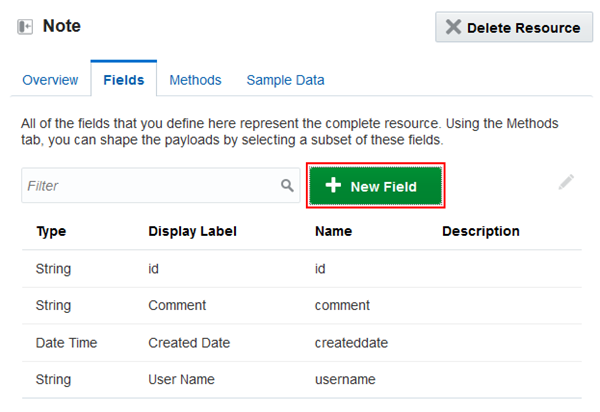Click String type in the Comment row
The image size is (600, 412).
point(53,306)
